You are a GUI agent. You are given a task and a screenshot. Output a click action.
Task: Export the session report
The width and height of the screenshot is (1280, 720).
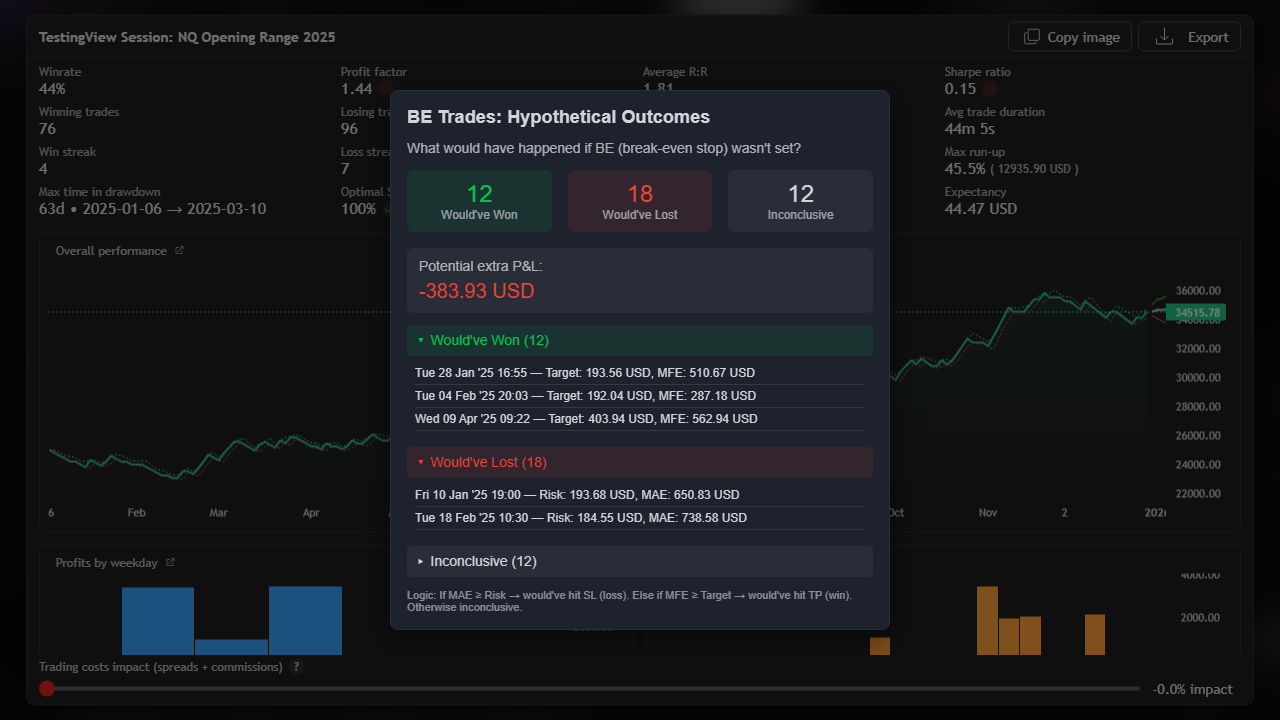click(x=1190, y=37)
